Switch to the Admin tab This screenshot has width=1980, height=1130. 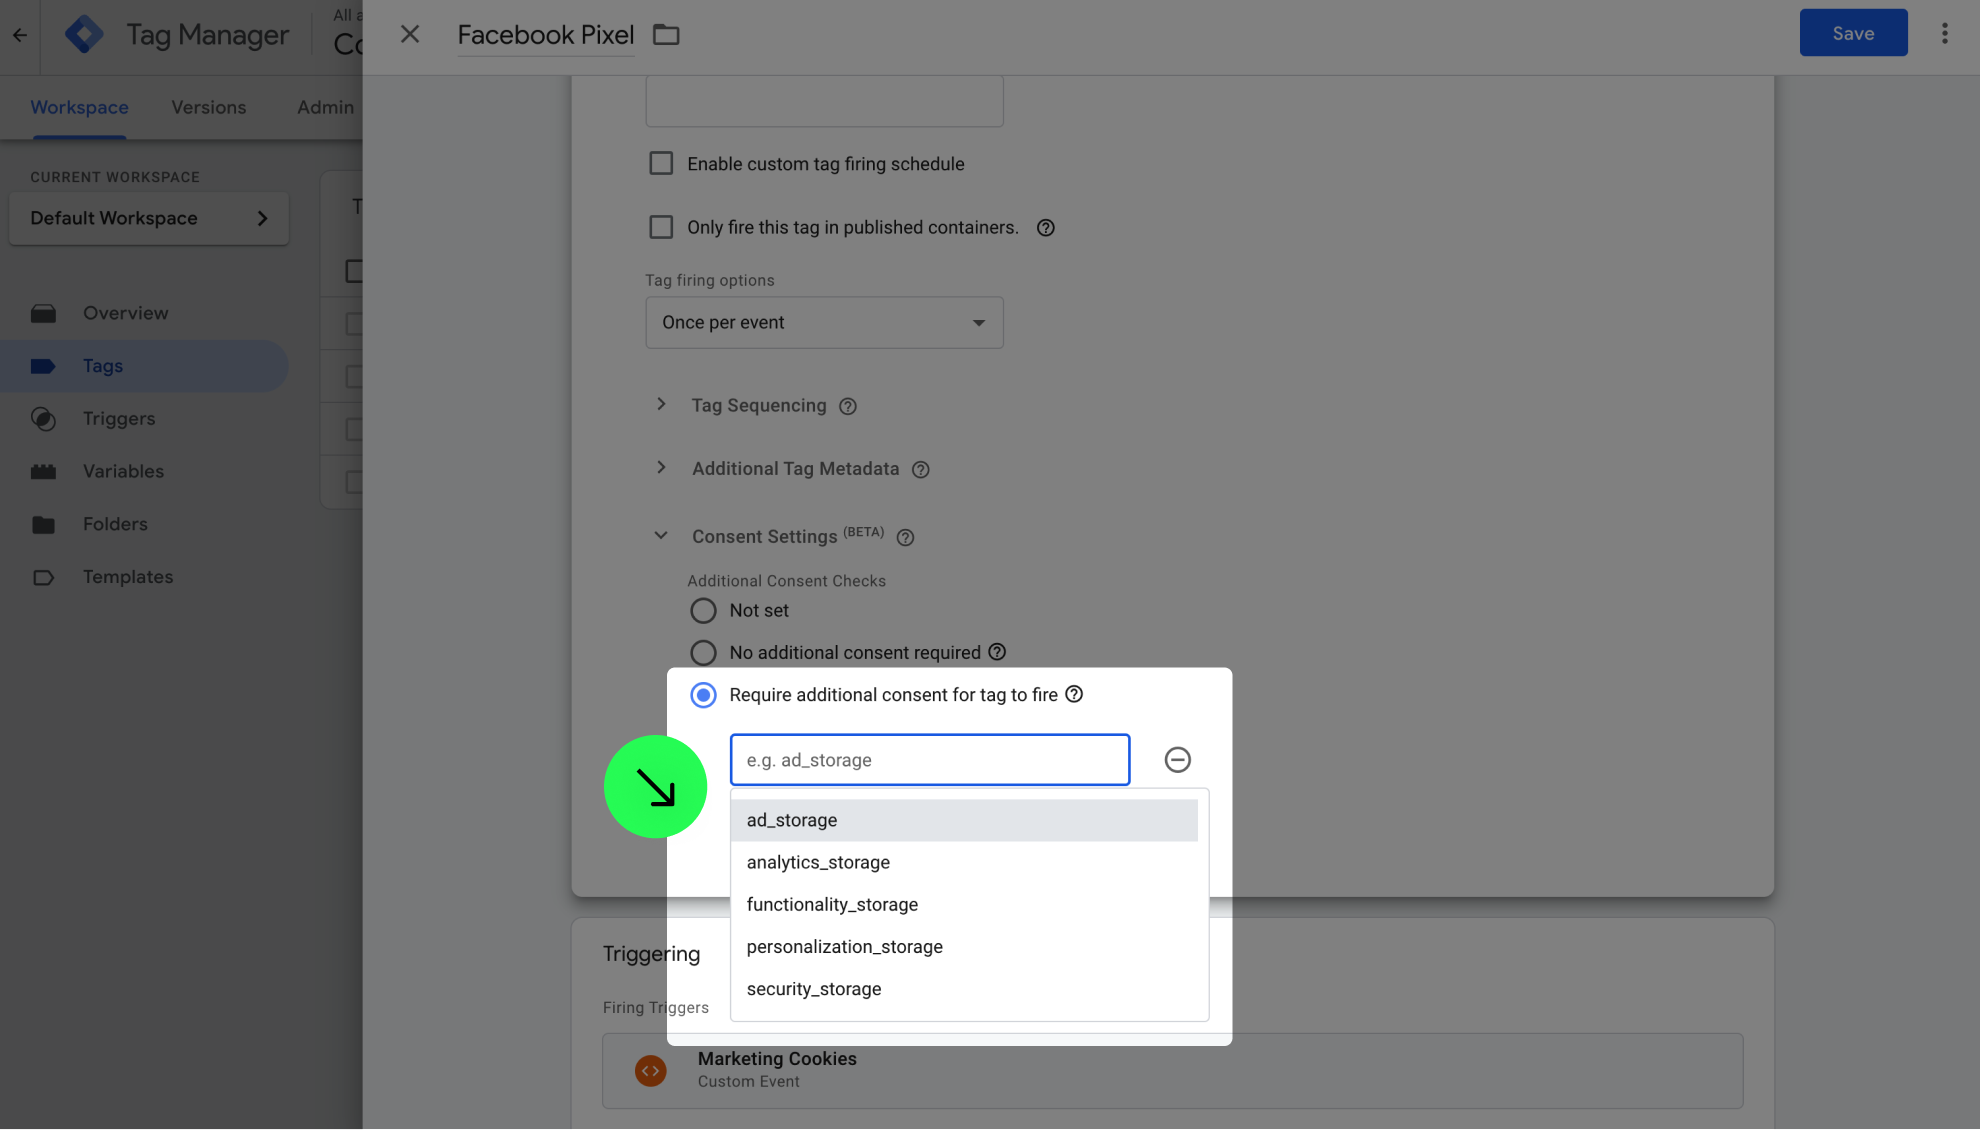325,107
